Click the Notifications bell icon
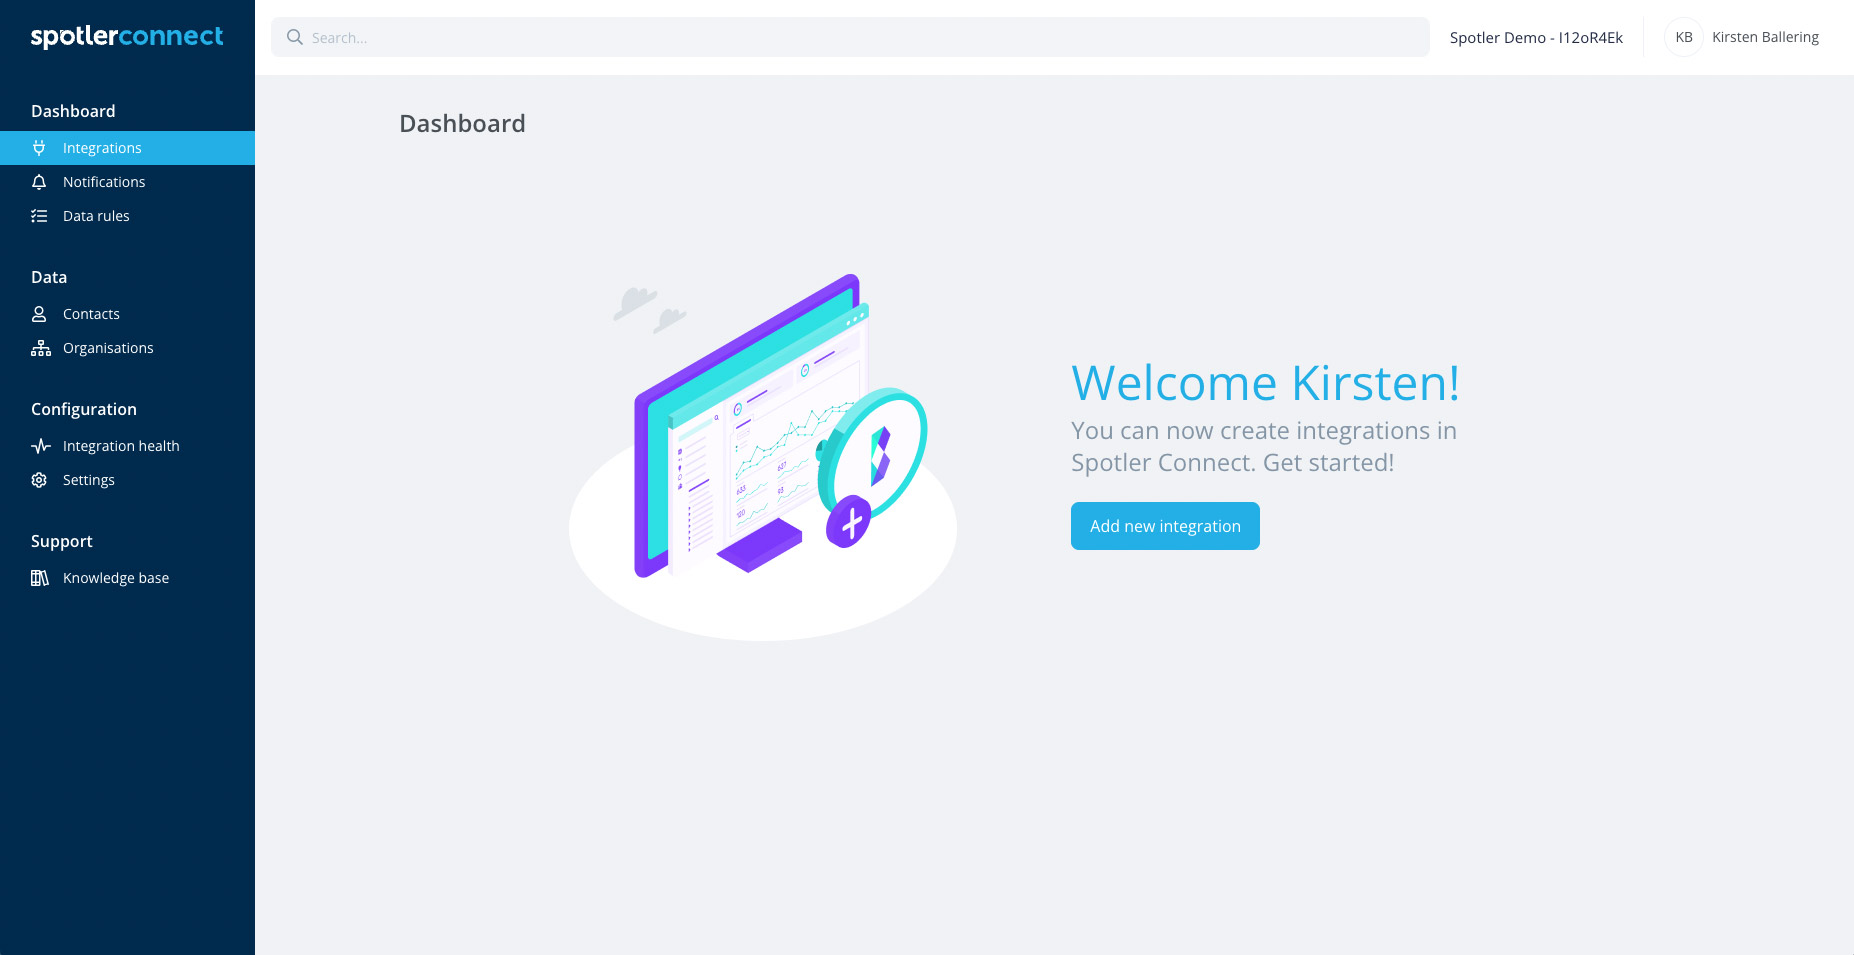1854x955 pixels. [x=39, y=182]
